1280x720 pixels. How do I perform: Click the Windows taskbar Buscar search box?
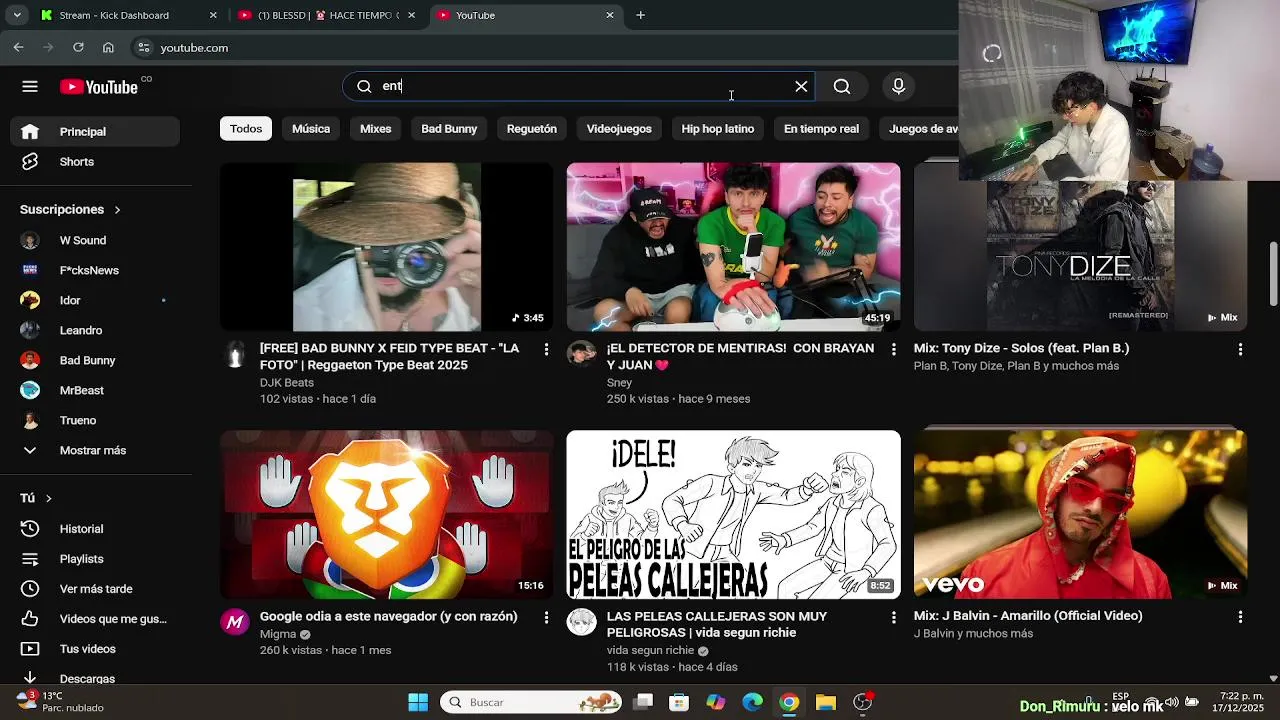[x=531, y=702]
